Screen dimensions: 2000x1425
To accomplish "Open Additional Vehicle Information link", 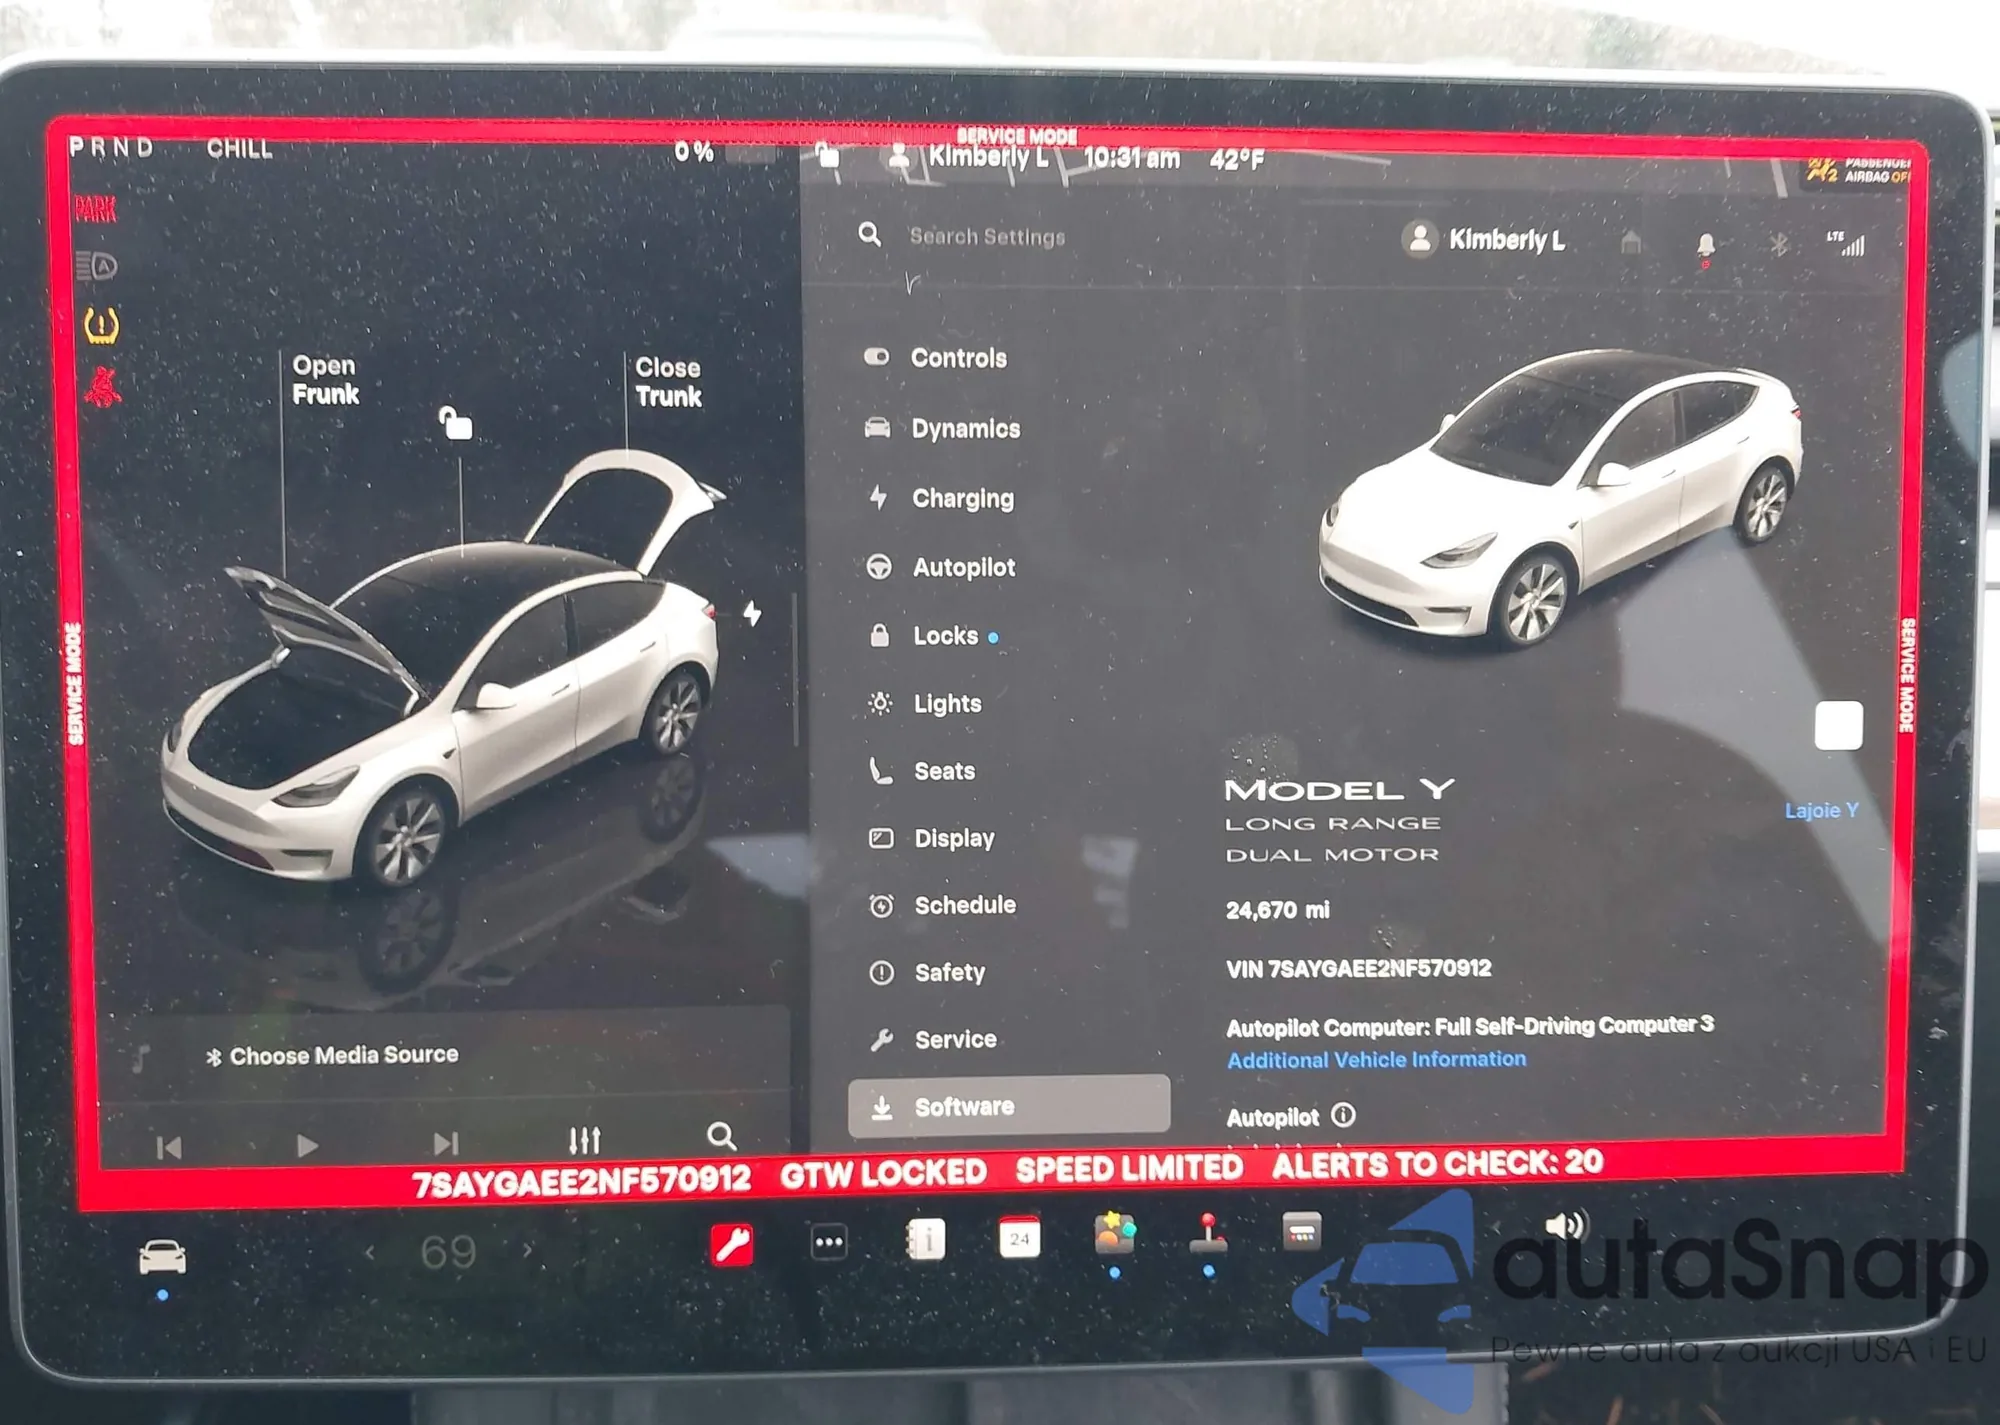I will (x=1376, y=1060).
